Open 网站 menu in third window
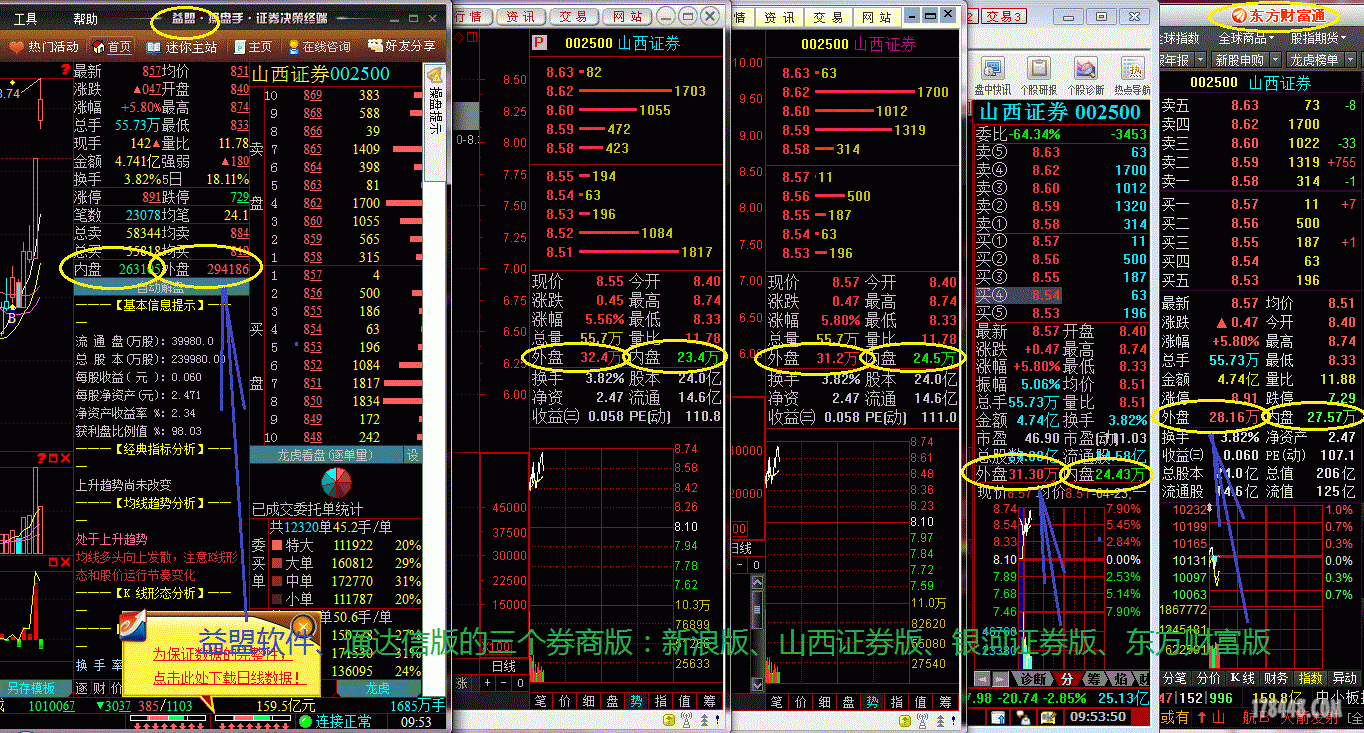This screenshot has height=733, width=1364. 877,17
